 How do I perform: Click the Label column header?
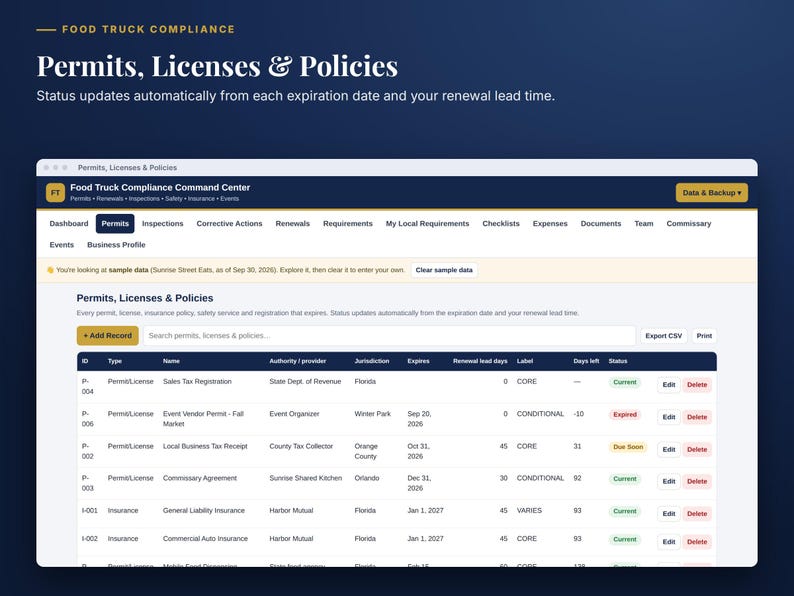point(525,361)
